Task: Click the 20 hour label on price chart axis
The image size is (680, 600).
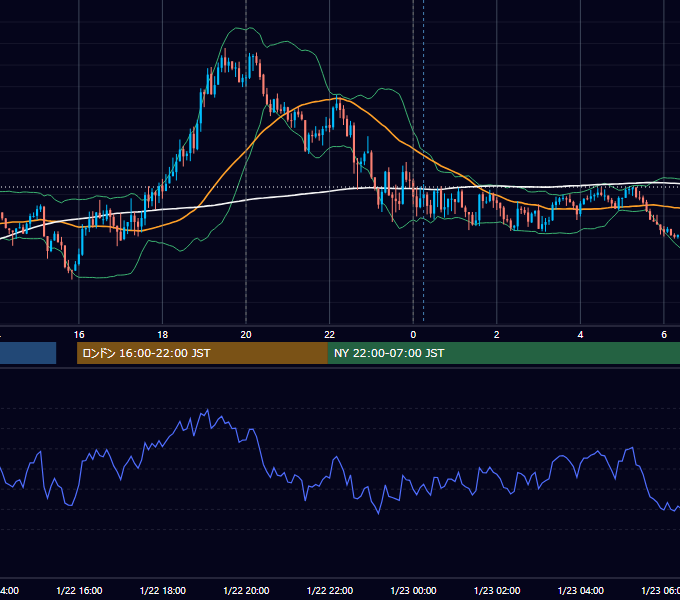Action: (x=246, y=335)
